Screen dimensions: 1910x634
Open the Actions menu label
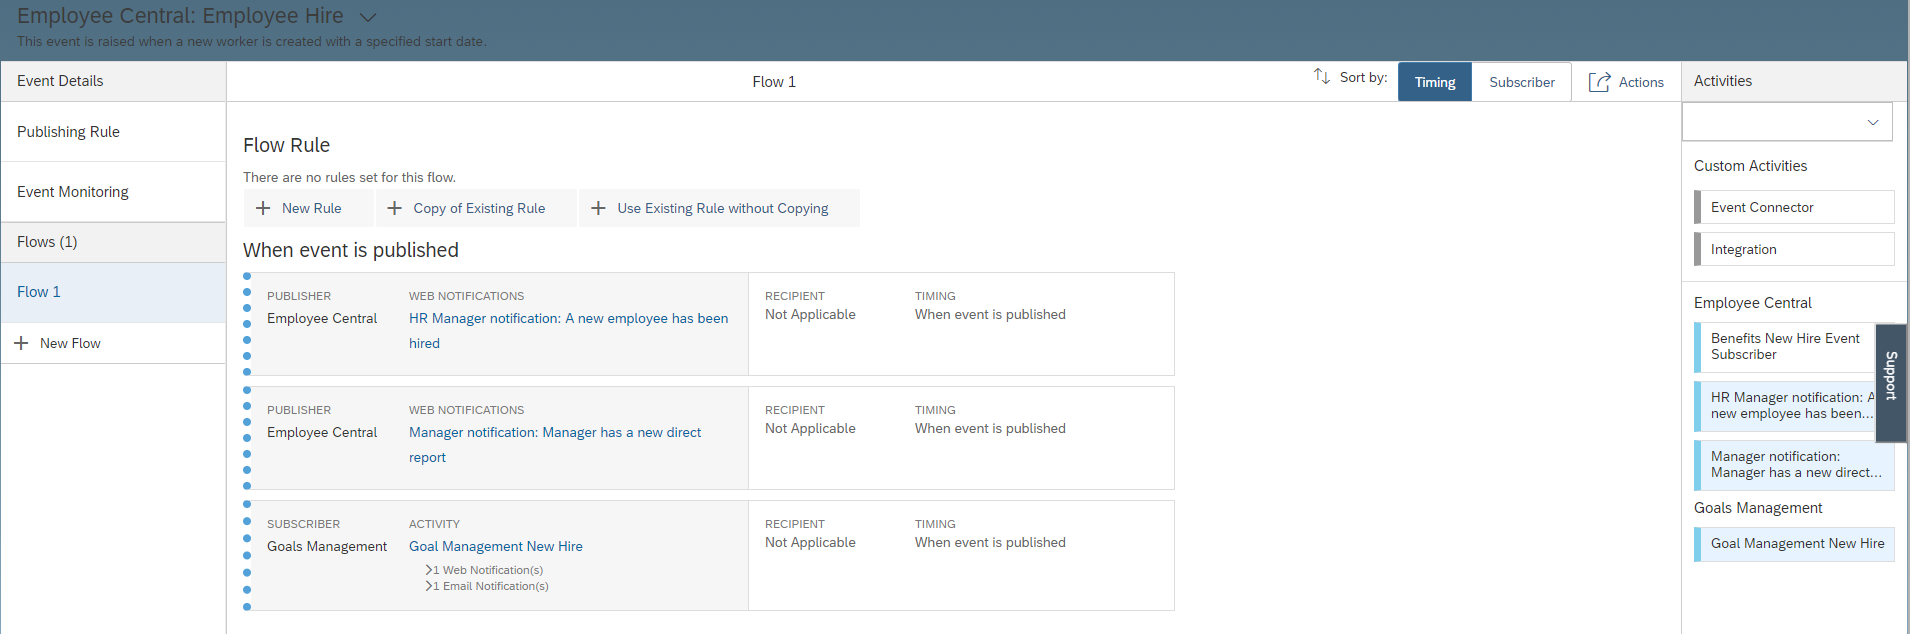[x=1641, y=82]
